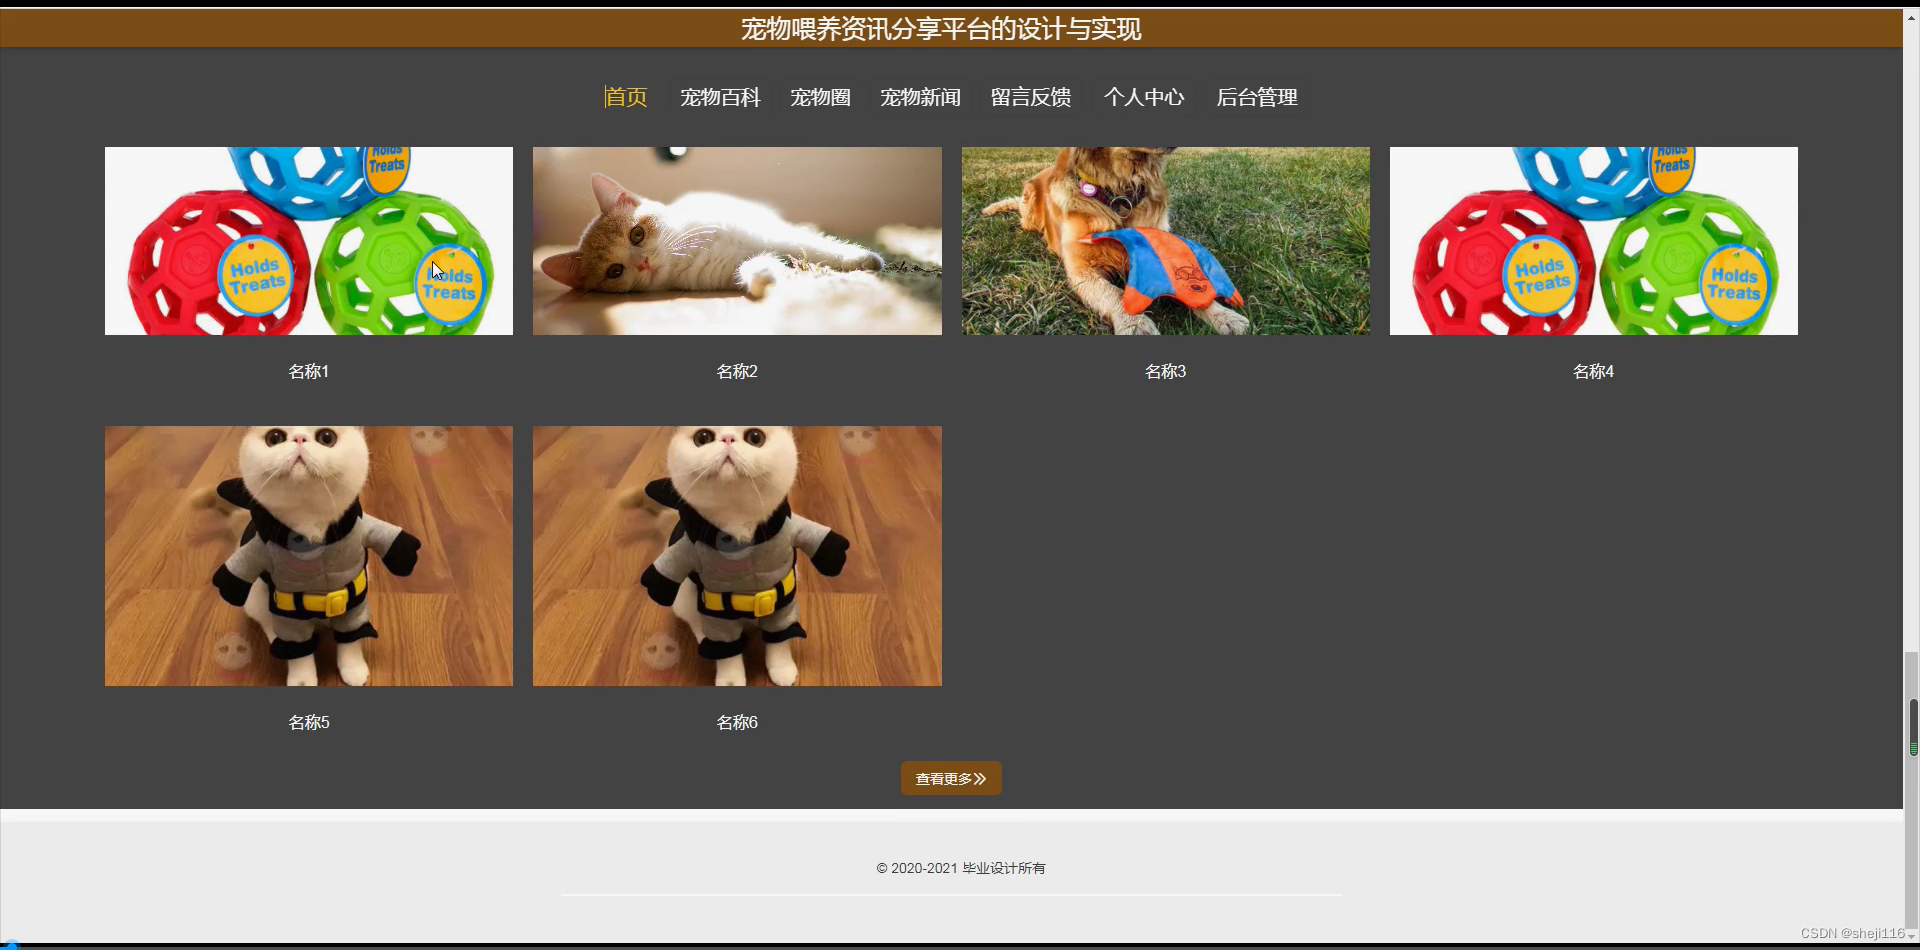Screen dimensions: 1920x950
Task: Open the 后台管理 navigation menu item
Action: (1256, 97)
